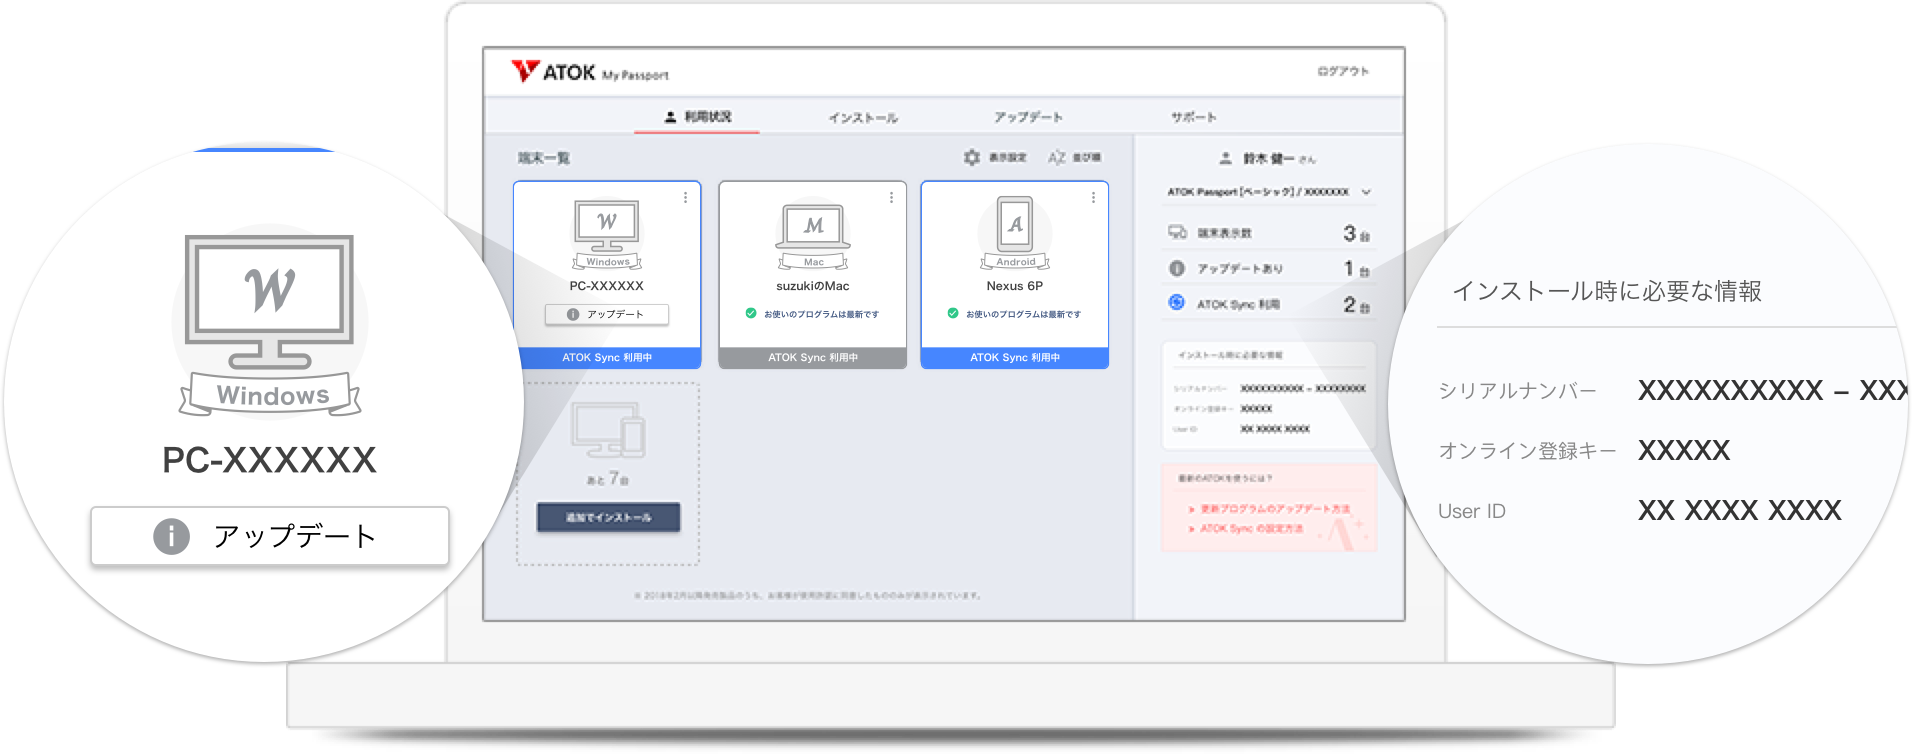Click the info icon inside the large アップデート button

(171, 536)
